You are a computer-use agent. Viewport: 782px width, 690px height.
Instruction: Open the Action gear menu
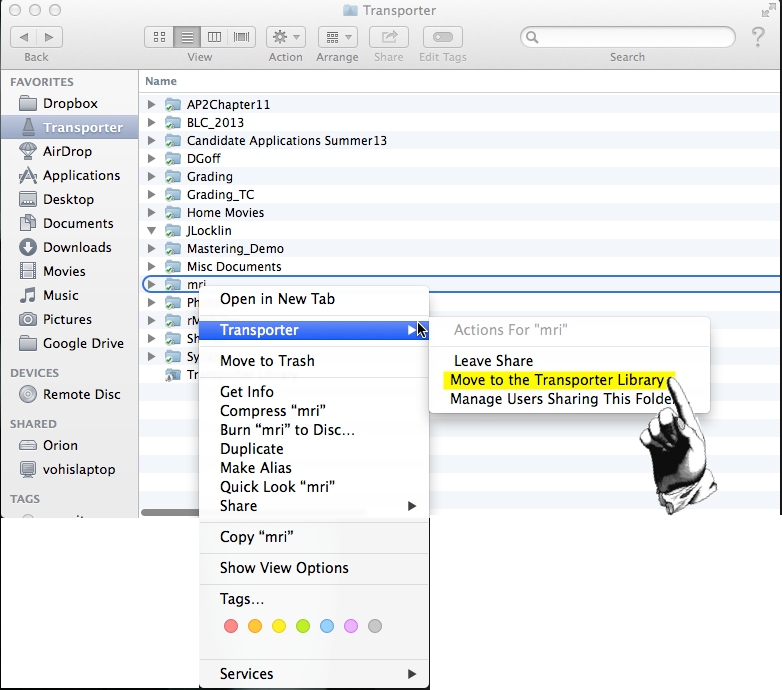(286, 37)
